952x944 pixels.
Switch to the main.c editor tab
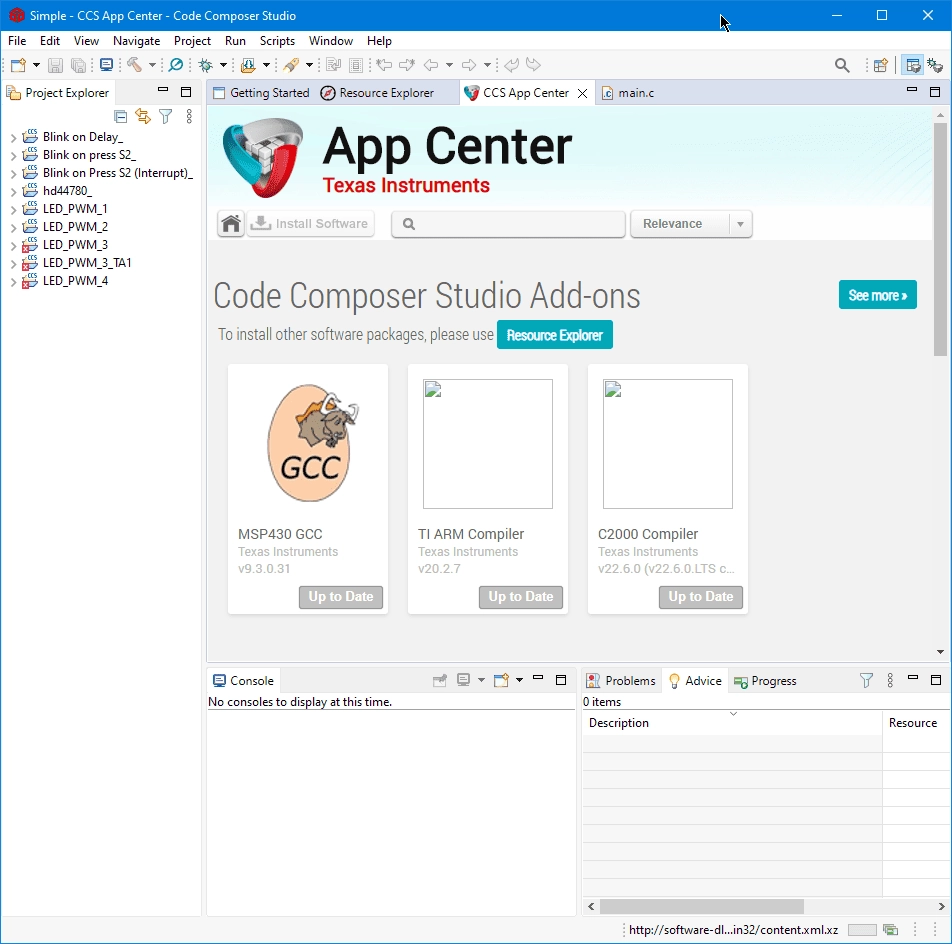(628, 93)
